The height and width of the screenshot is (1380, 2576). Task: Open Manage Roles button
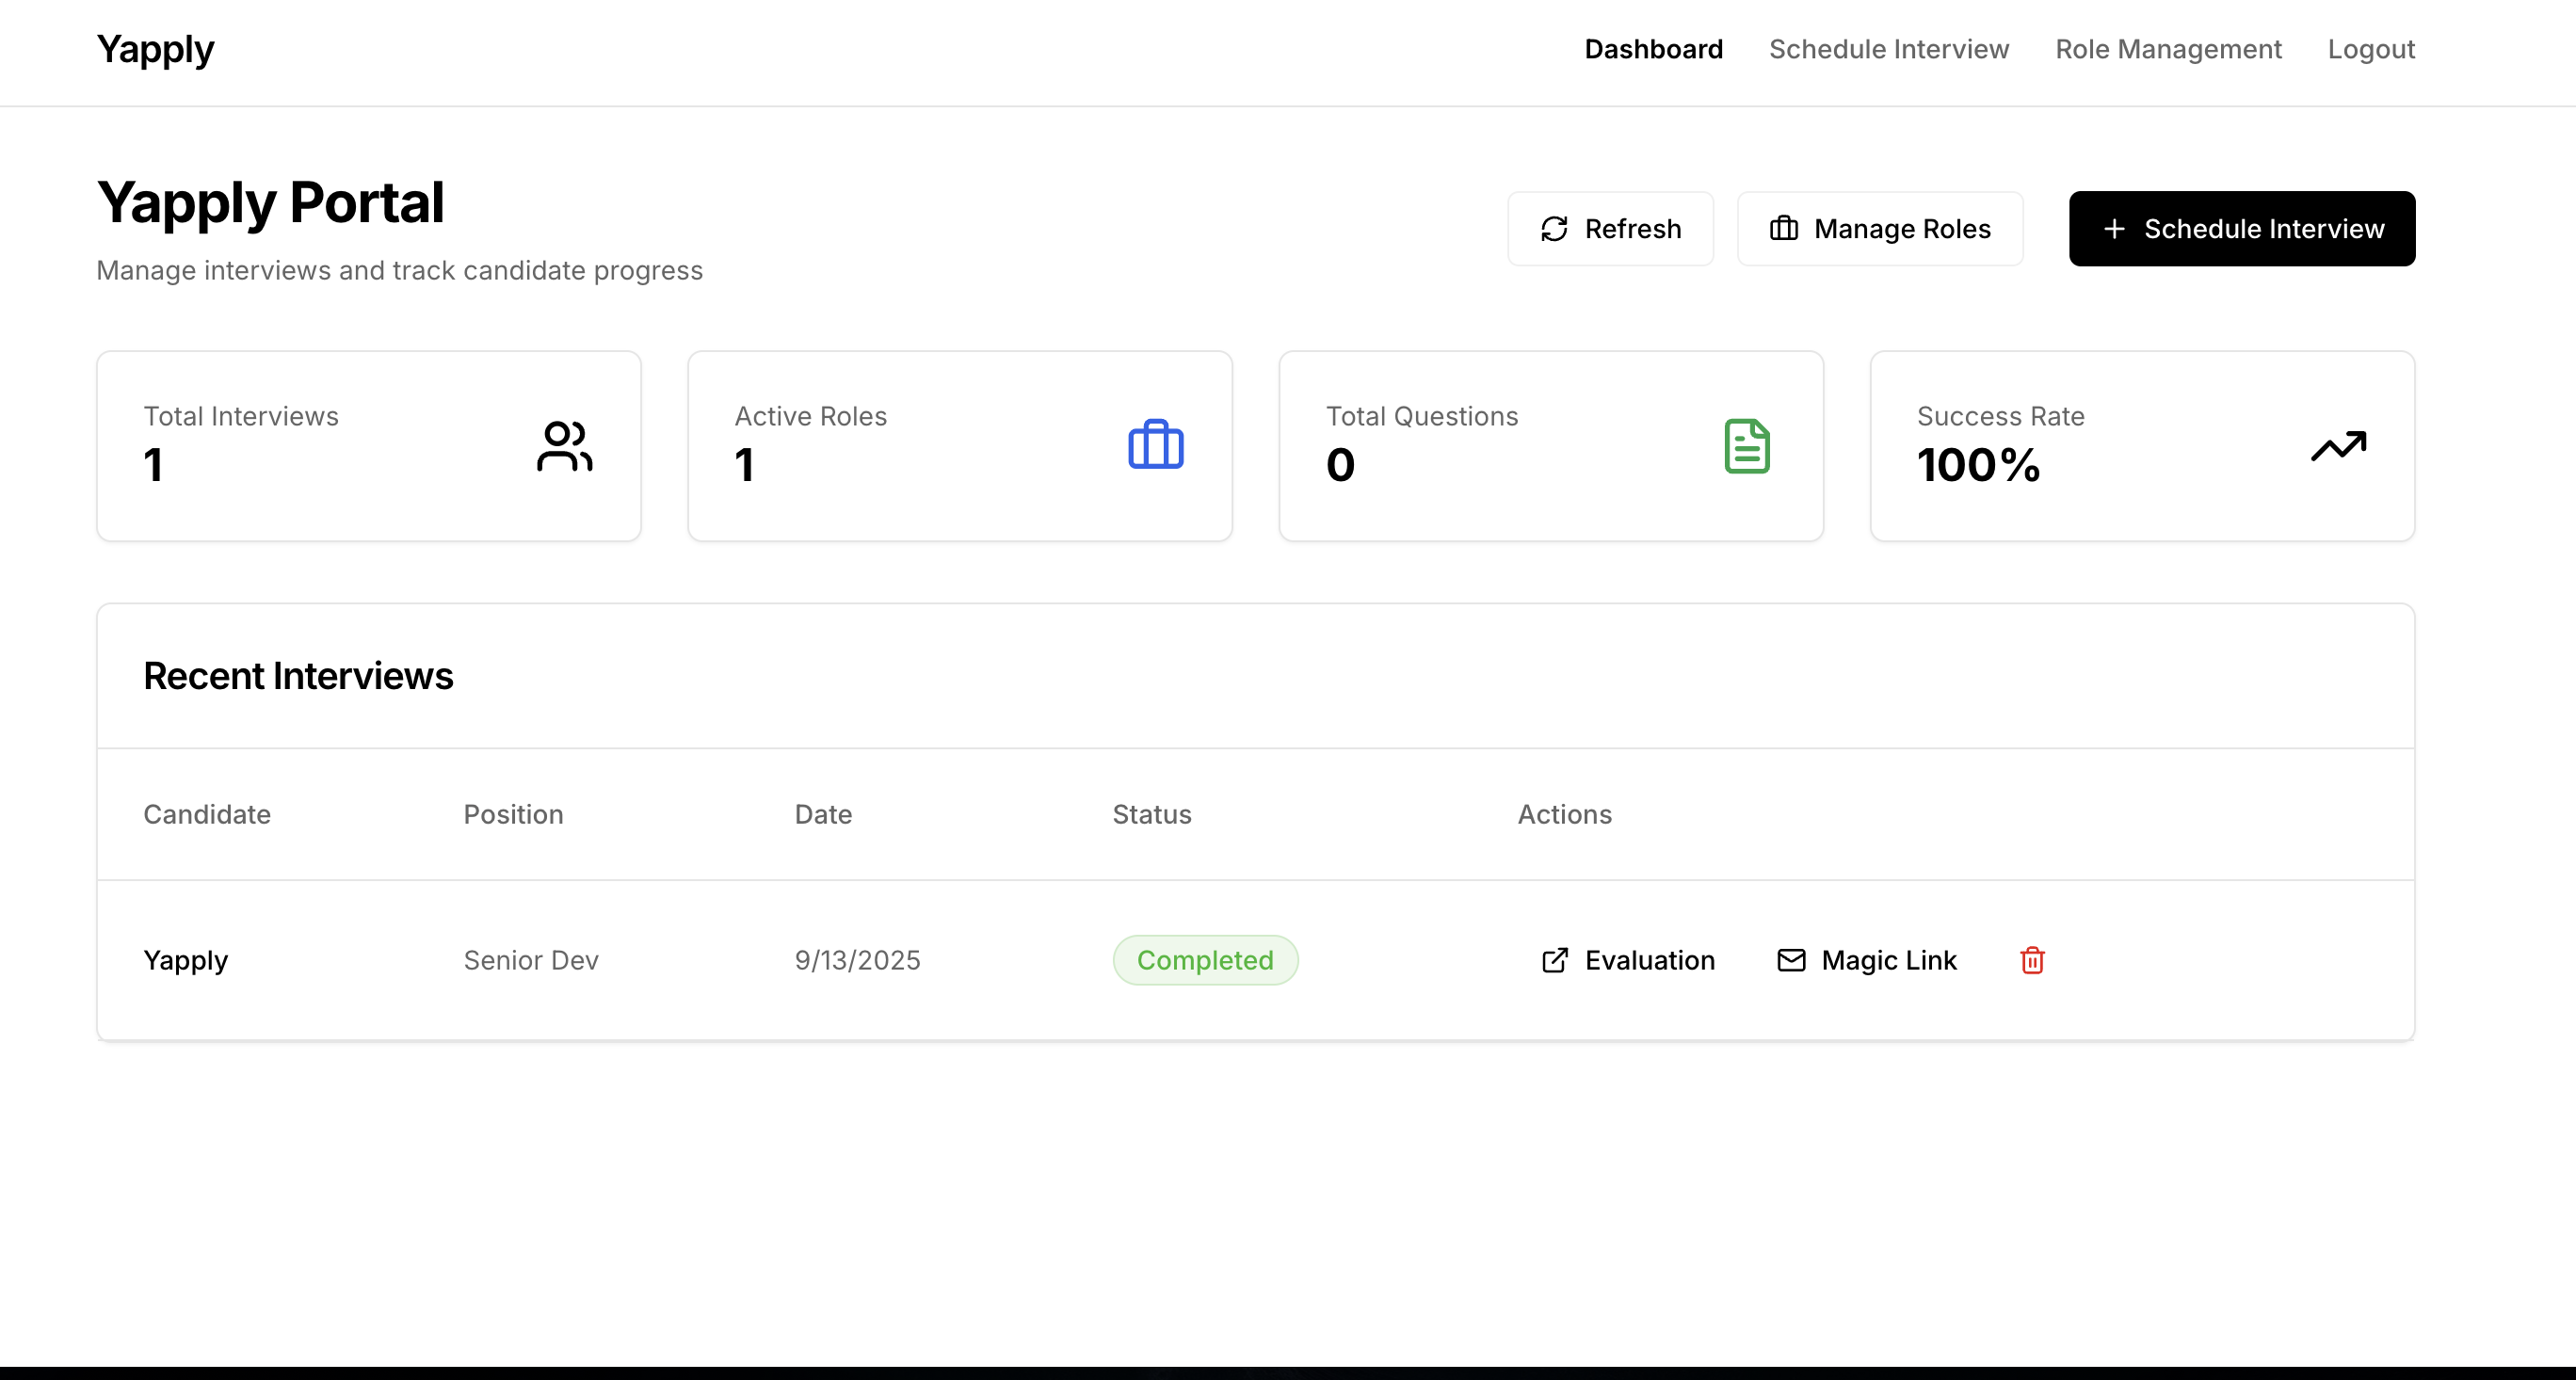tap(1879, 229)
